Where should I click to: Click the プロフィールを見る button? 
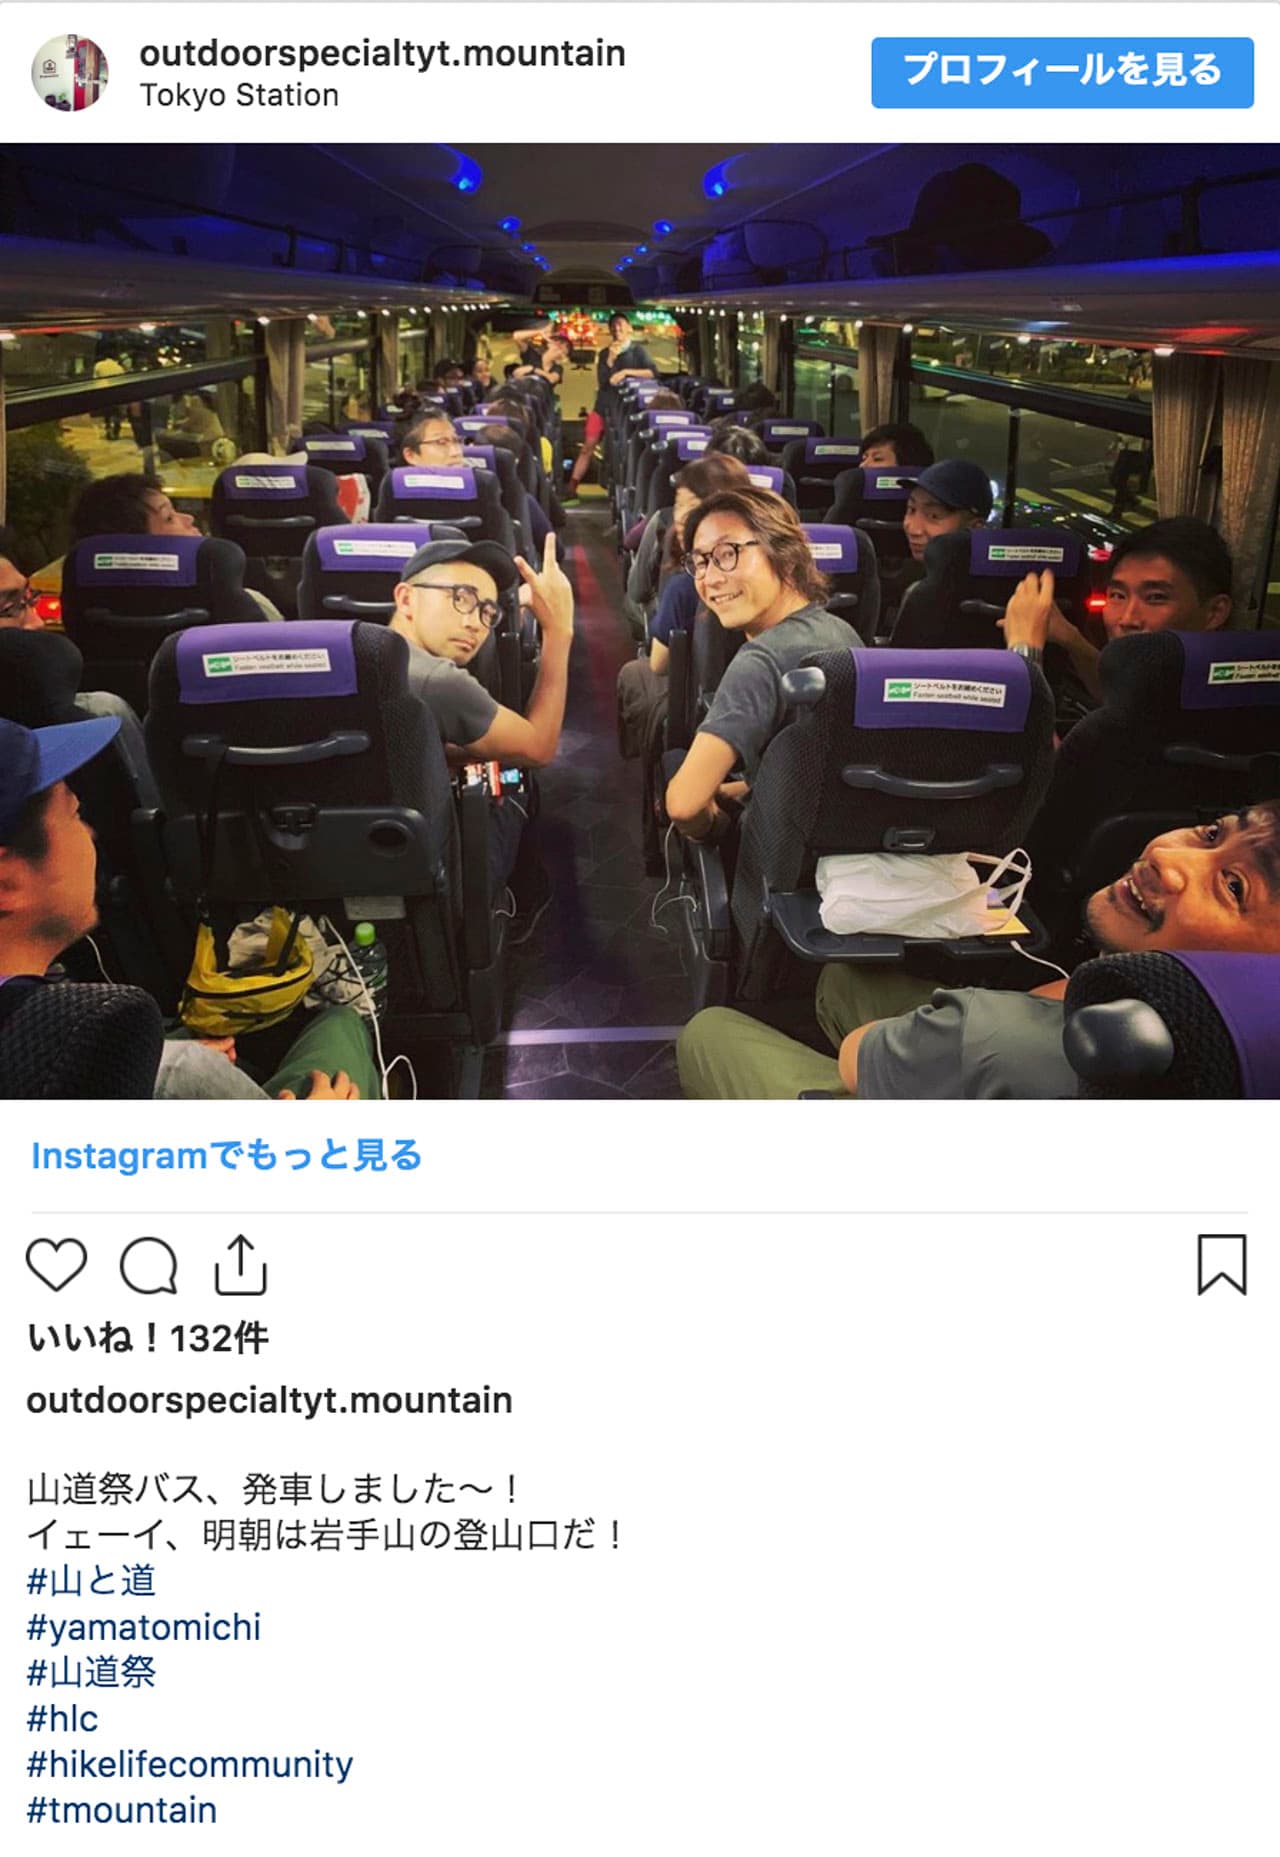click(1062, 72)
